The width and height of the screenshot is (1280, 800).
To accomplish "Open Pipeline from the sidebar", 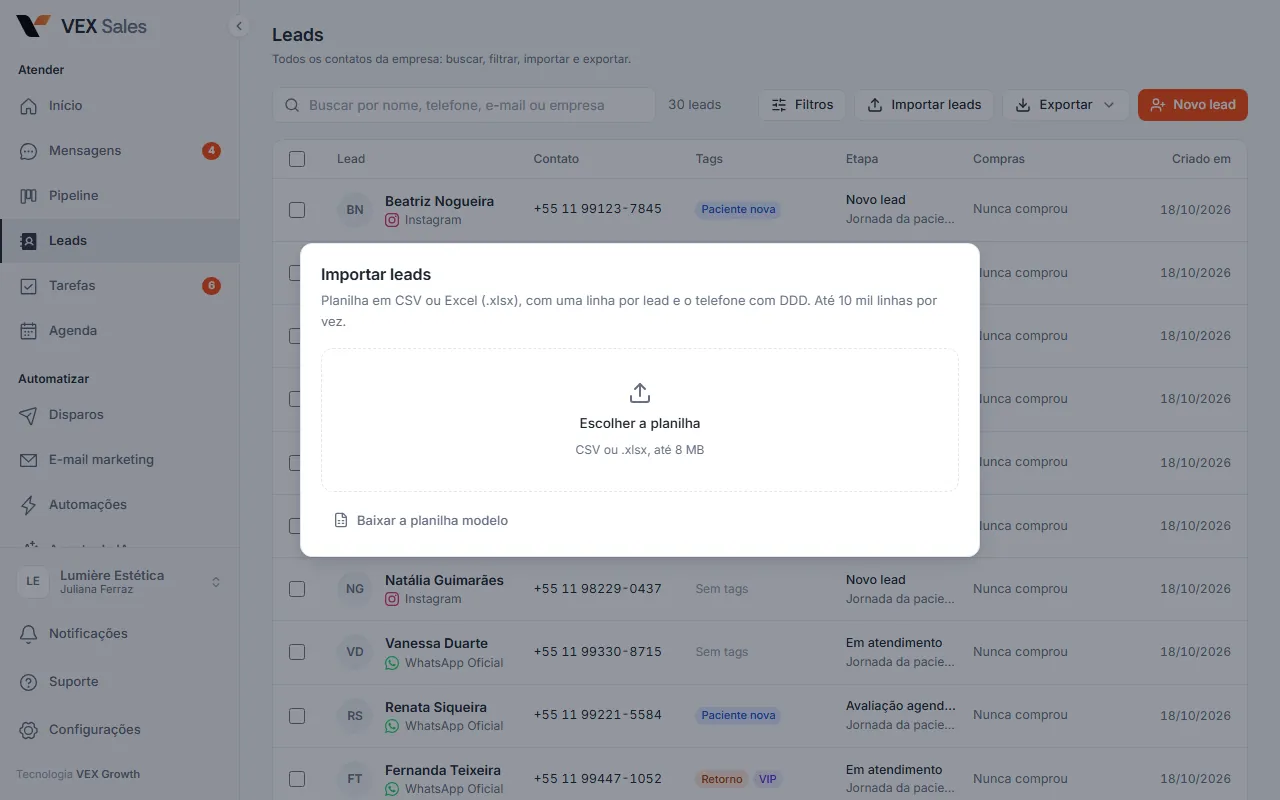I will pos(120,196).
